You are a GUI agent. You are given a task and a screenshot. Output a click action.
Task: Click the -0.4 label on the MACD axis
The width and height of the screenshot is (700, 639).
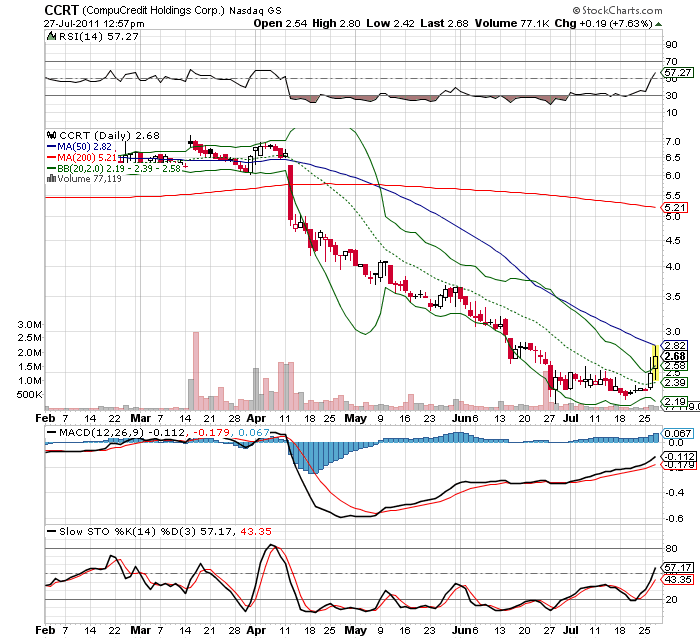tap(674, 493)
